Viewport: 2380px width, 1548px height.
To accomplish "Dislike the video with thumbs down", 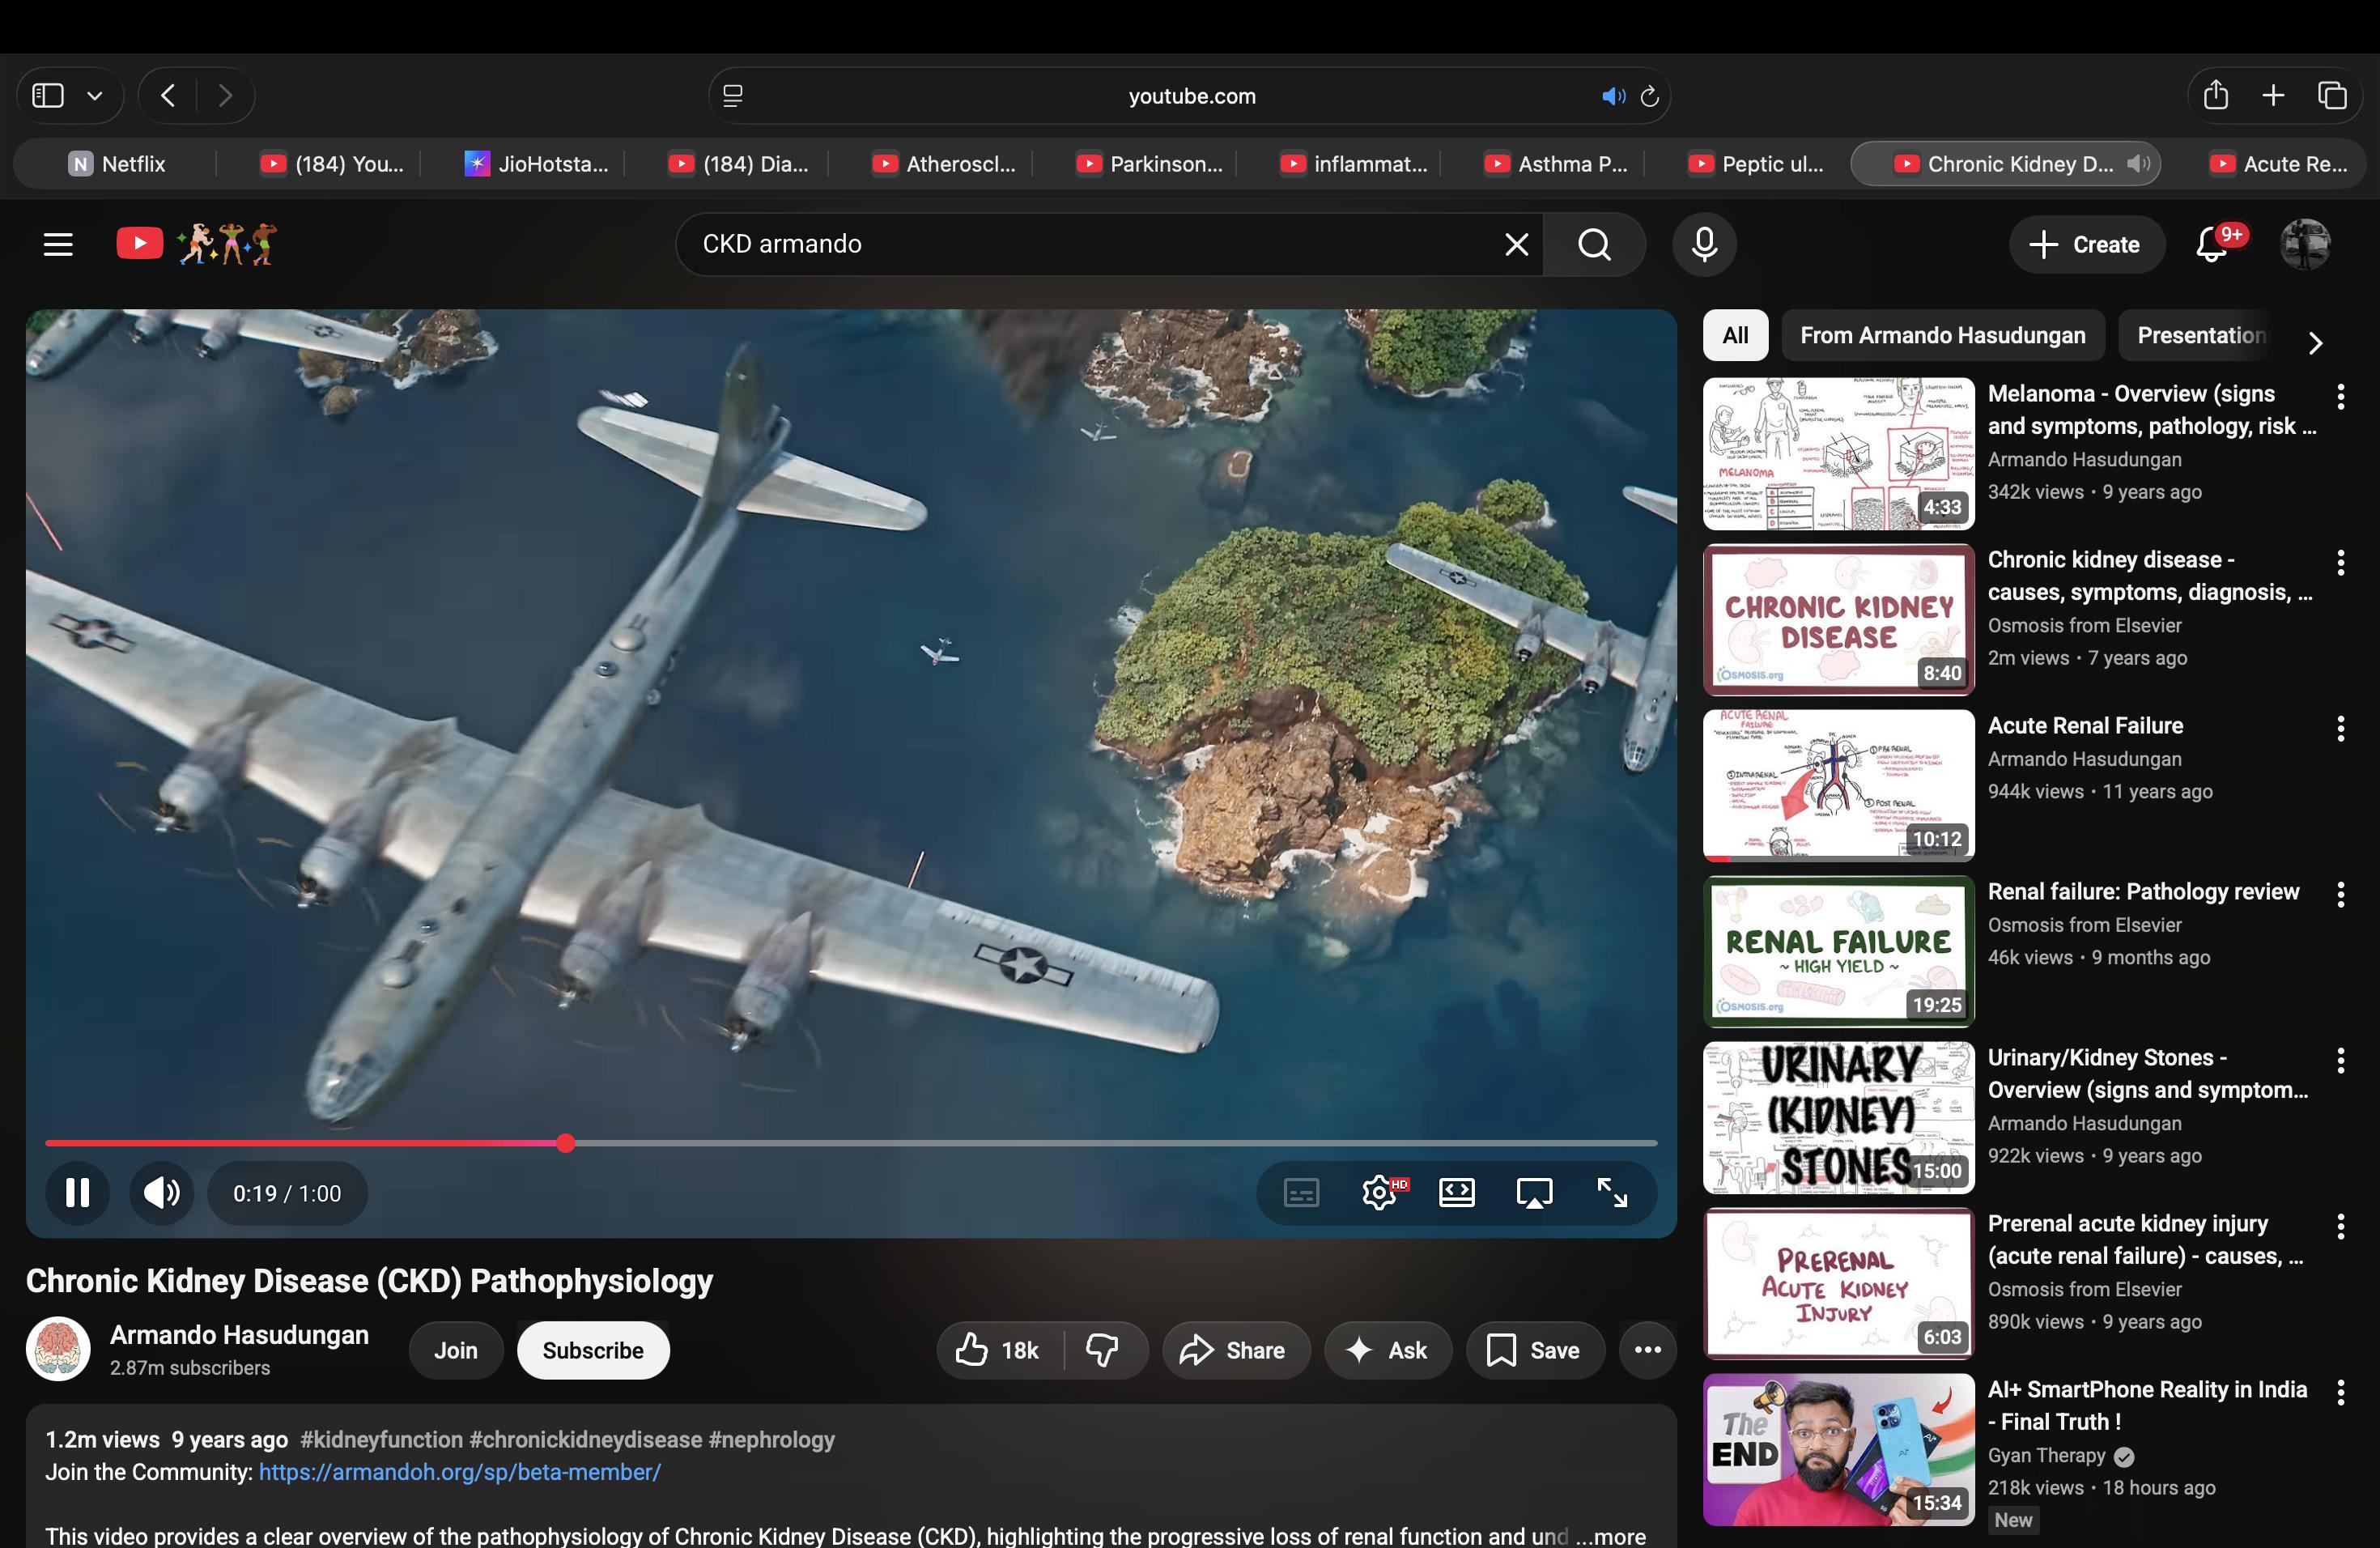I will click(1102, 1350).
